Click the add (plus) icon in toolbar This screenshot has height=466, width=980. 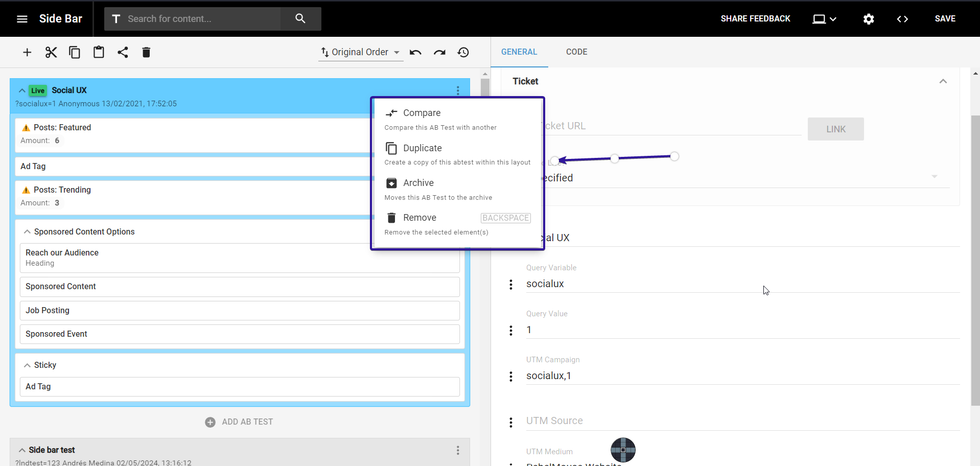[27, 53]
